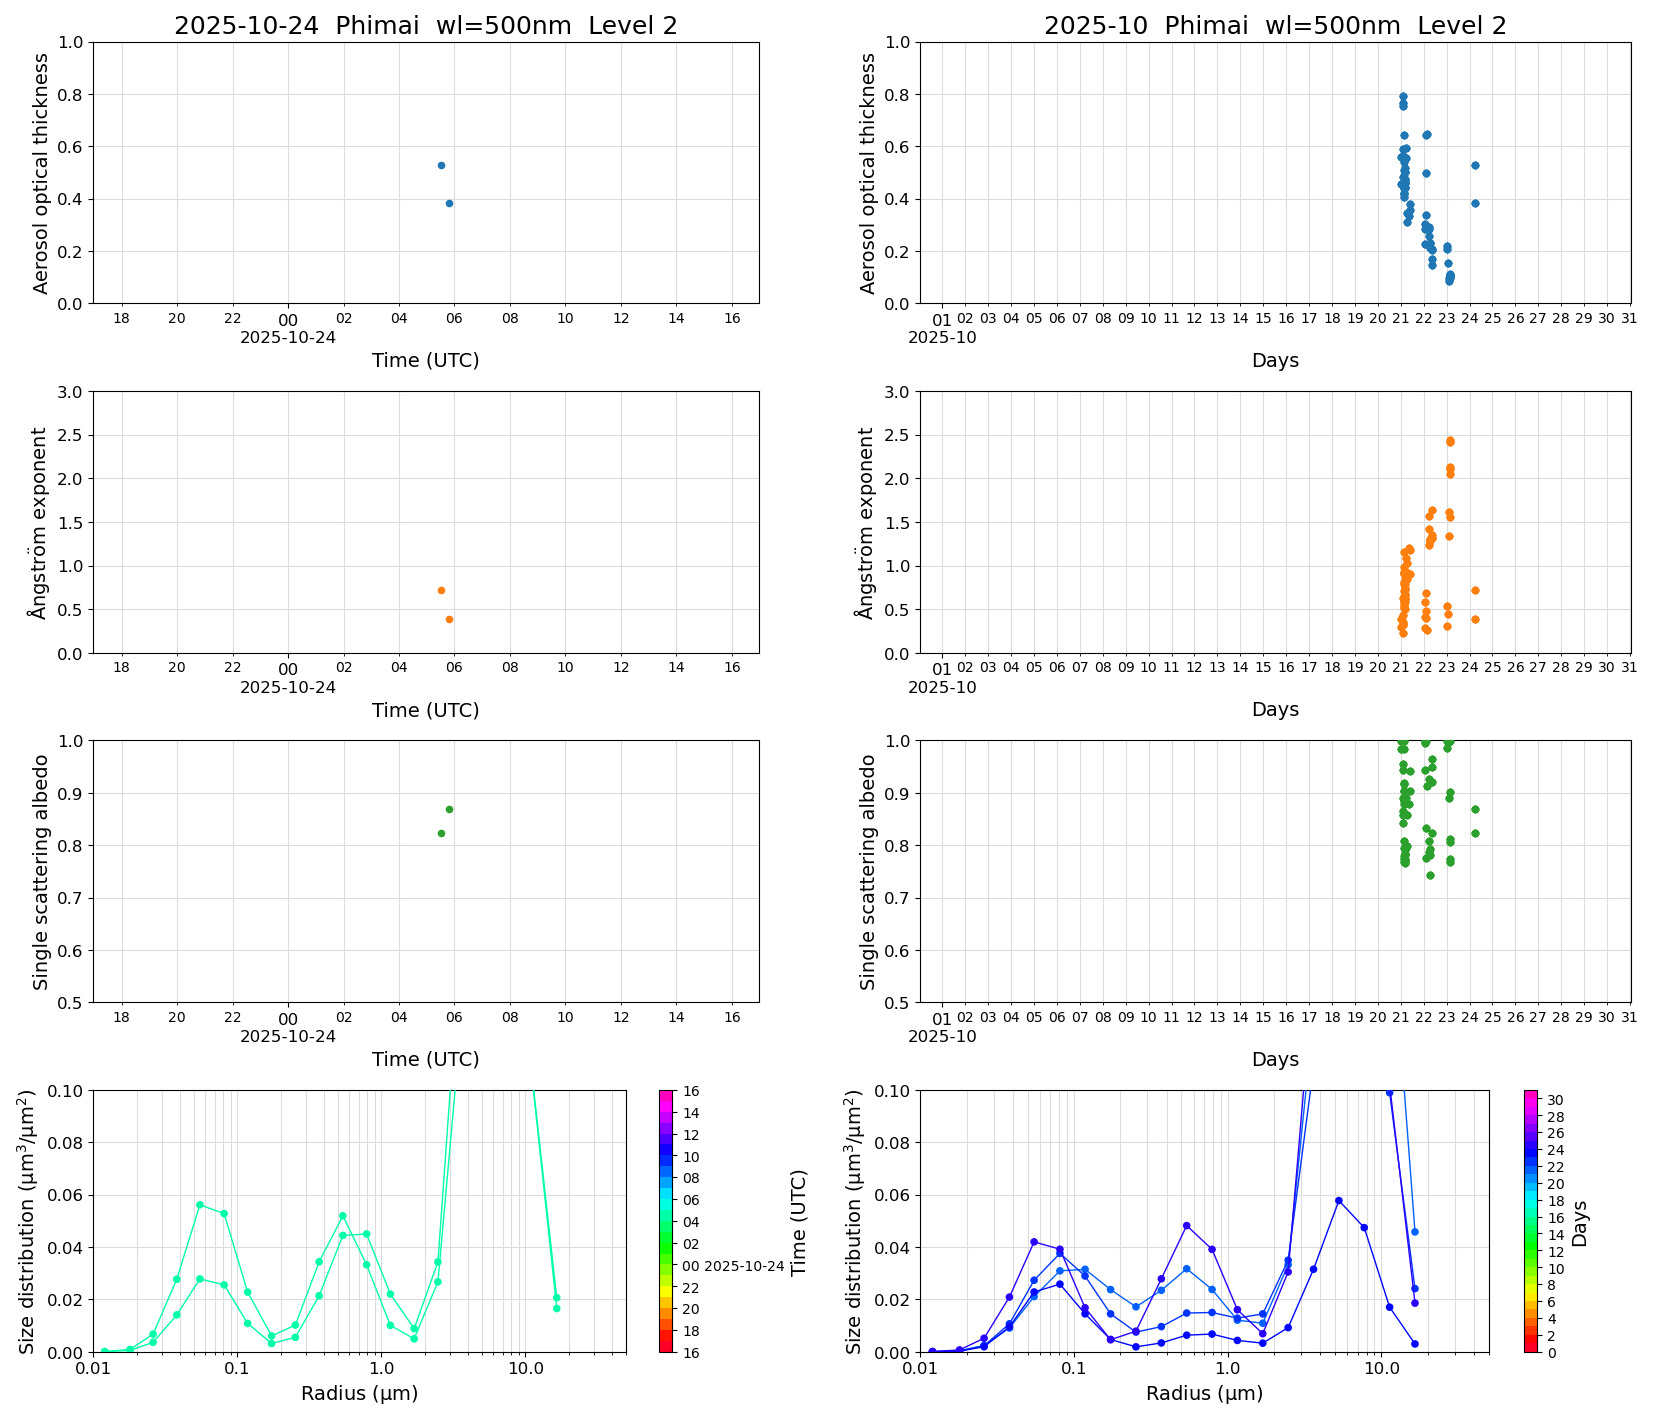Click the lower AOT point near 0.38
Viewport: 1654px width, 1420px height.
coord(449,203)
